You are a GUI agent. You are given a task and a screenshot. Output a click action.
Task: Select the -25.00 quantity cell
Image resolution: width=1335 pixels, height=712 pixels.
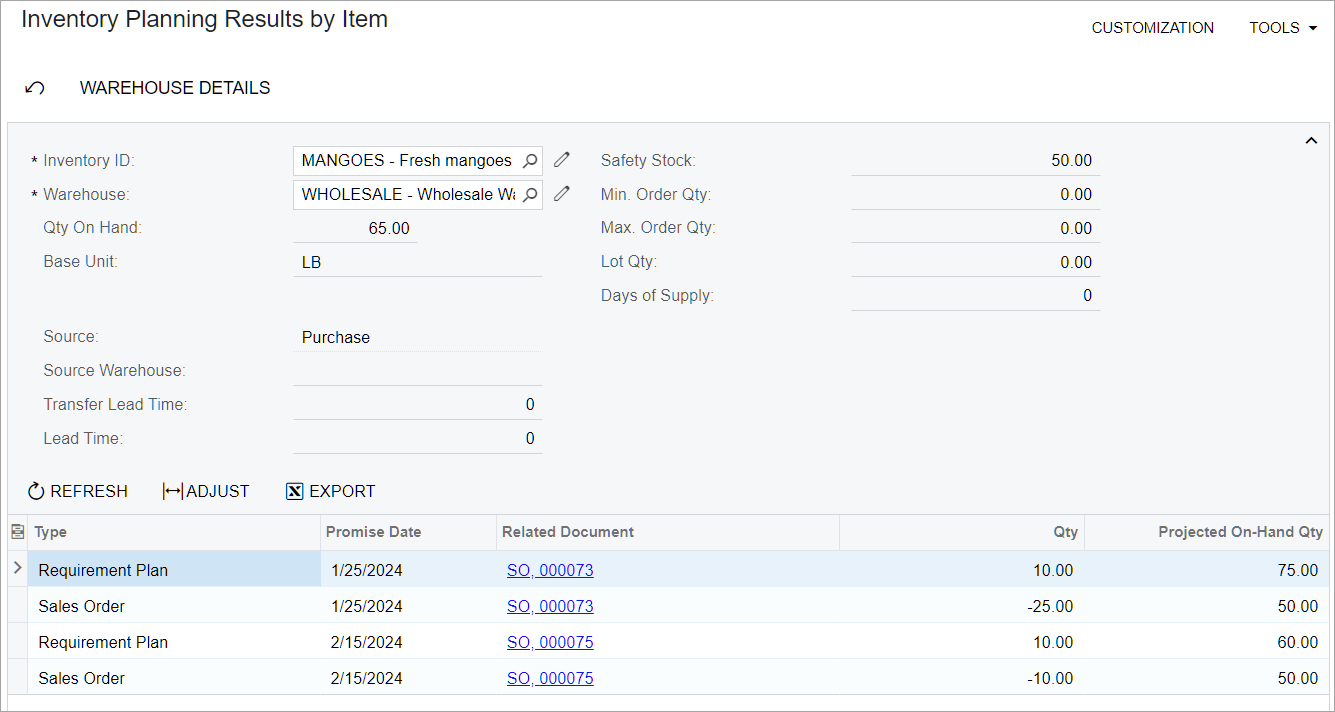[x=962, y=606]
